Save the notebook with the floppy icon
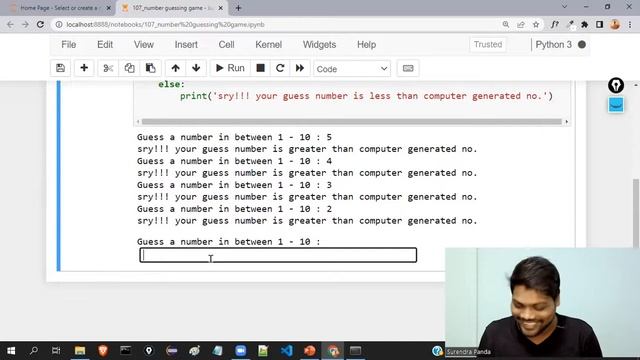The image size is (640, 360). [x=60, y=68]
